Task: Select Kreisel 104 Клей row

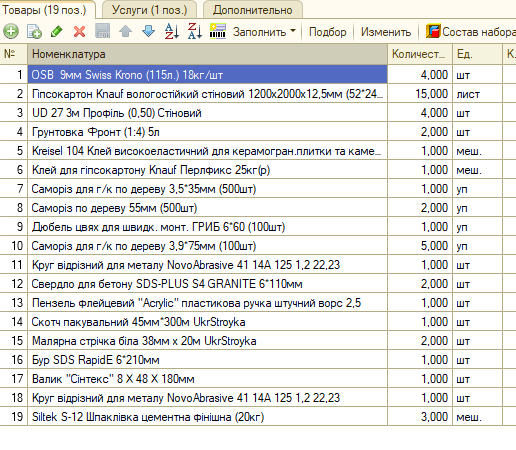Action: click(x=207, y=151)
